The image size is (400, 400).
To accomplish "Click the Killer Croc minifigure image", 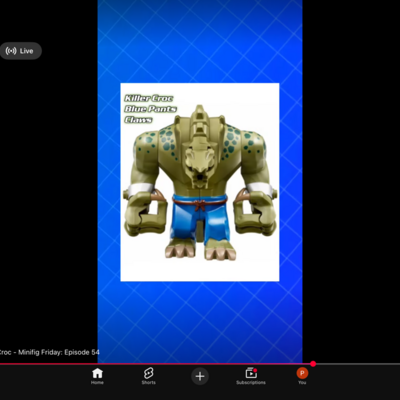I will coord(200,182).
